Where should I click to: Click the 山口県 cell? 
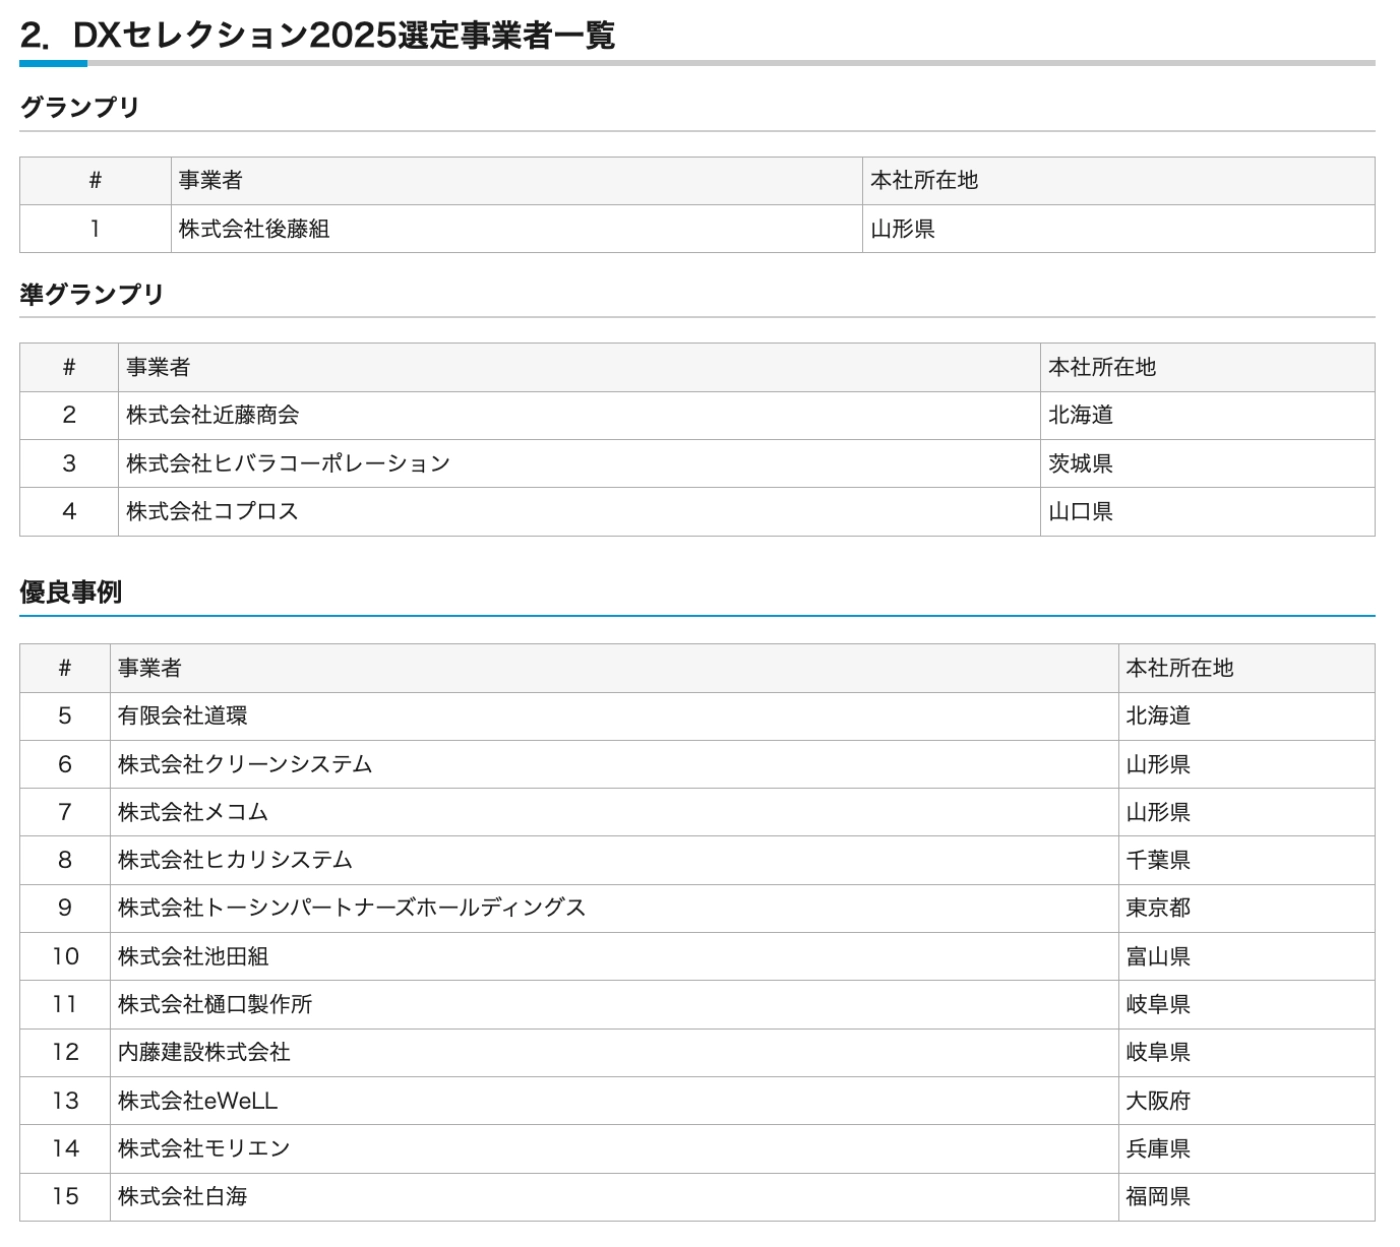tap(1207, 511)
